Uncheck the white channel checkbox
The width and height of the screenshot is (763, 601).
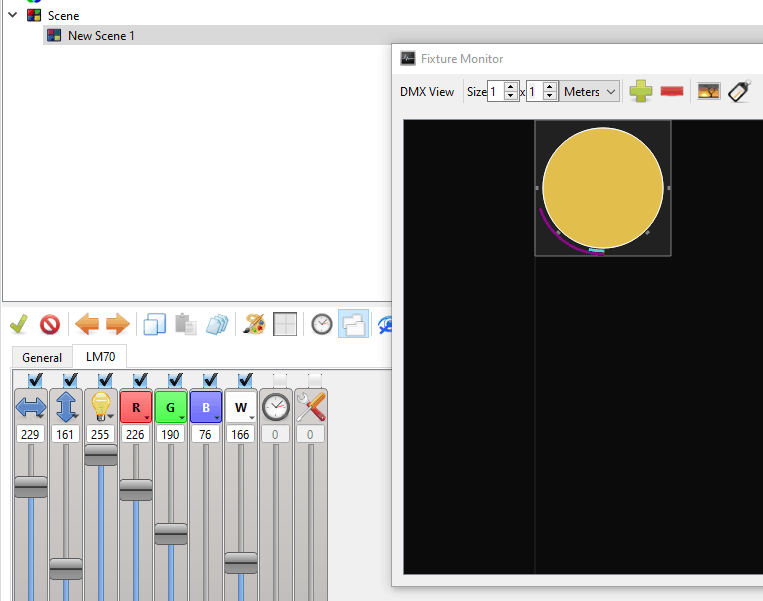pyautogui.click(x=245, y=380)
